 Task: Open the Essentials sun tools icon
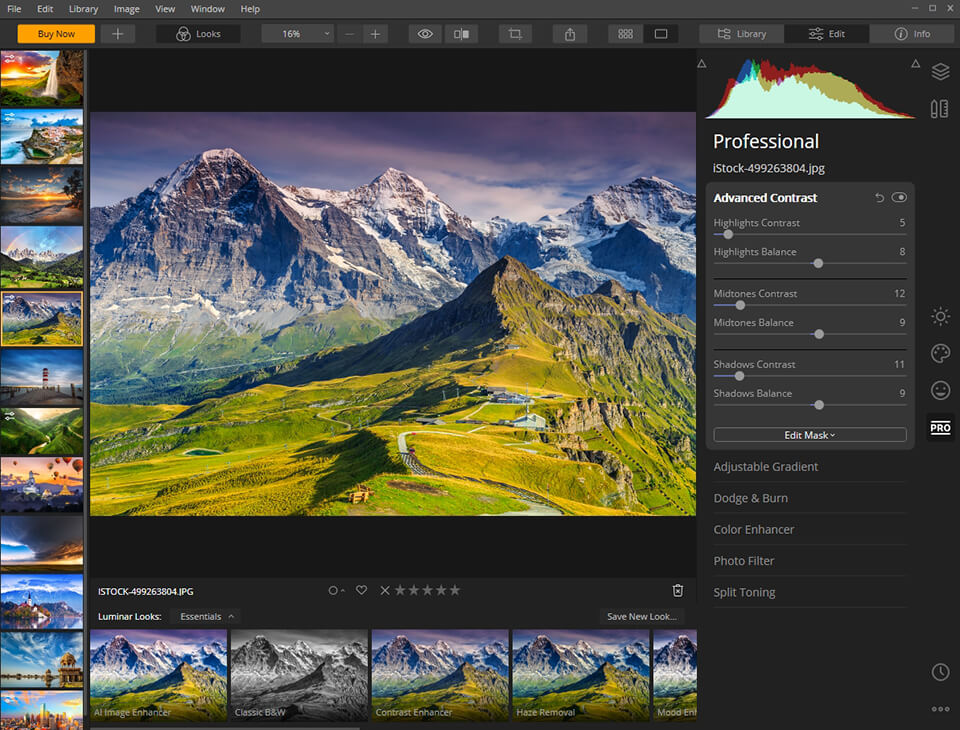(940, 317)
